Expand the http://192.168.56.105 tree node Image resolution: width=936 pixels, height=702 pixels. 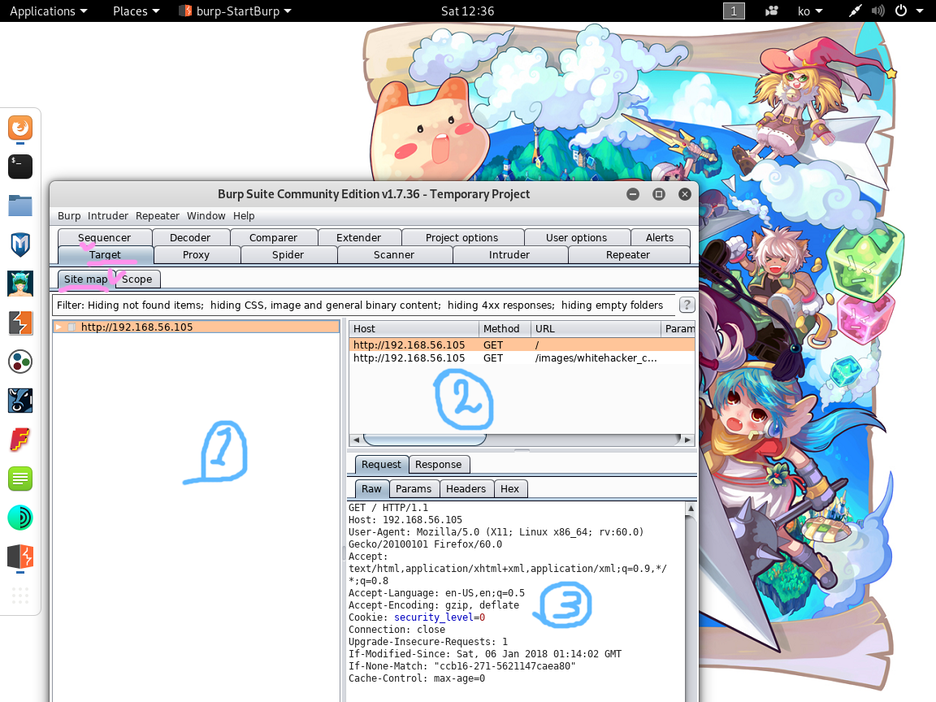point(58,327)
